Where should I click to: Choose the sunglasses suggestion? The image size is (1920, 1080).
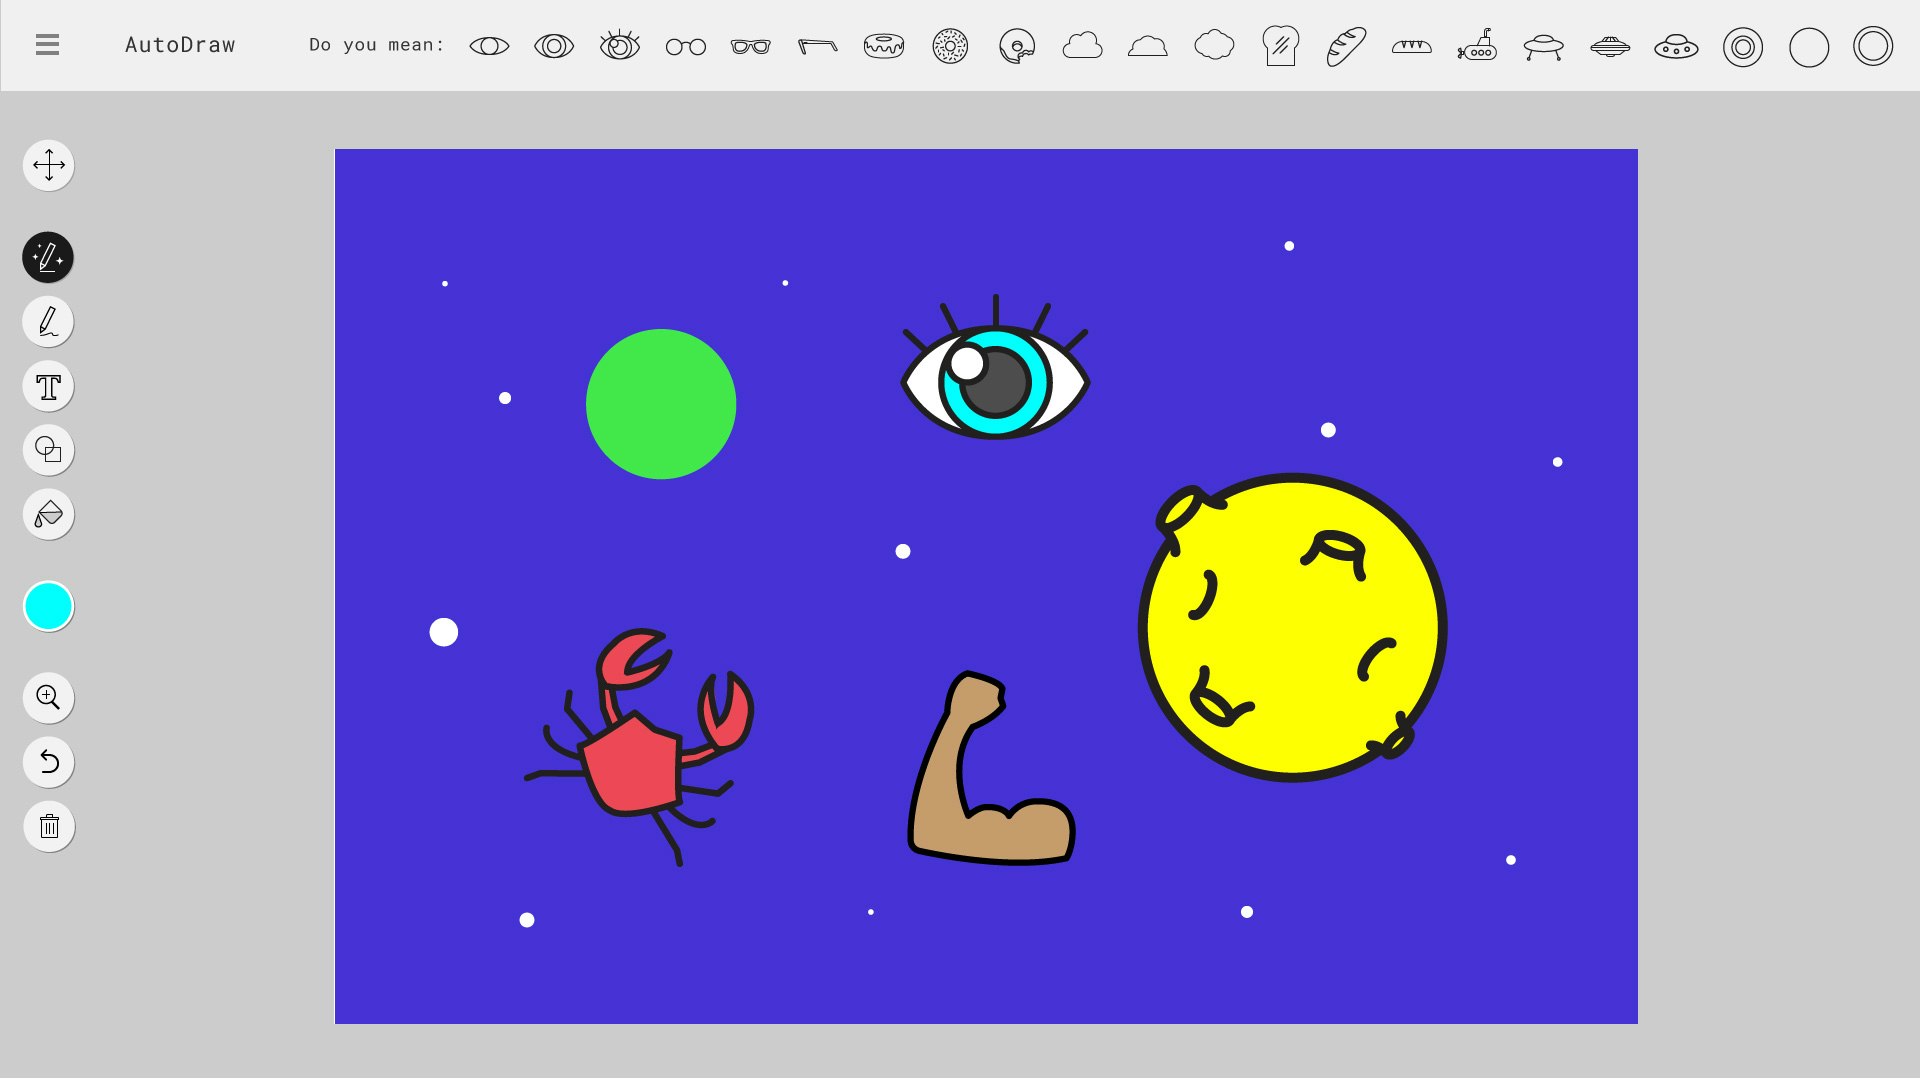751,45
